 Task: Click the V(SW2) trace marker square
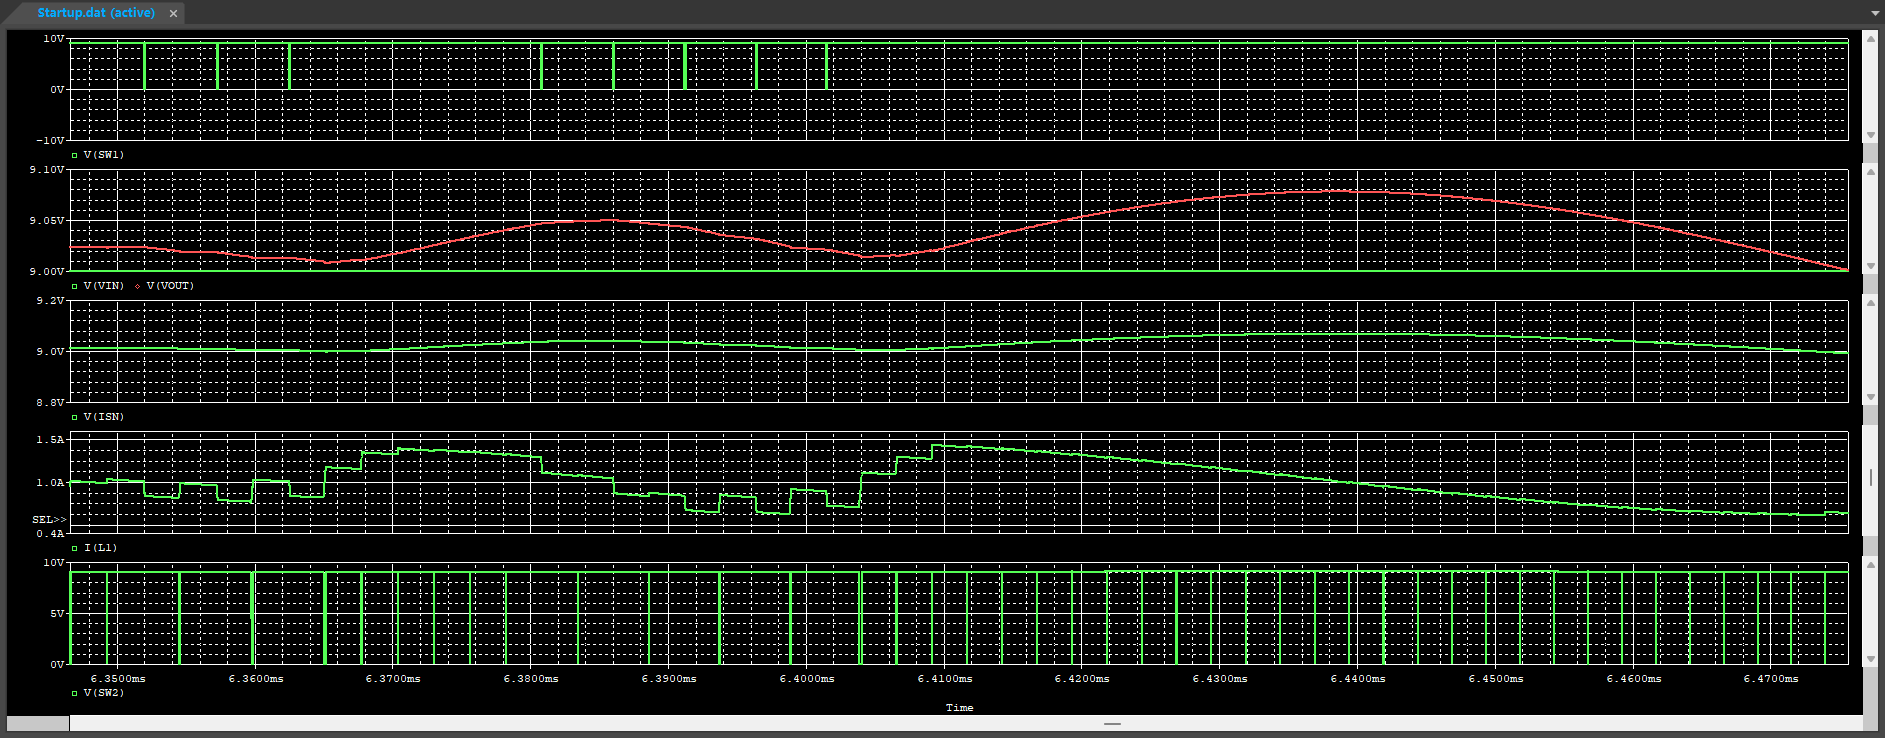tap(75, 693)
